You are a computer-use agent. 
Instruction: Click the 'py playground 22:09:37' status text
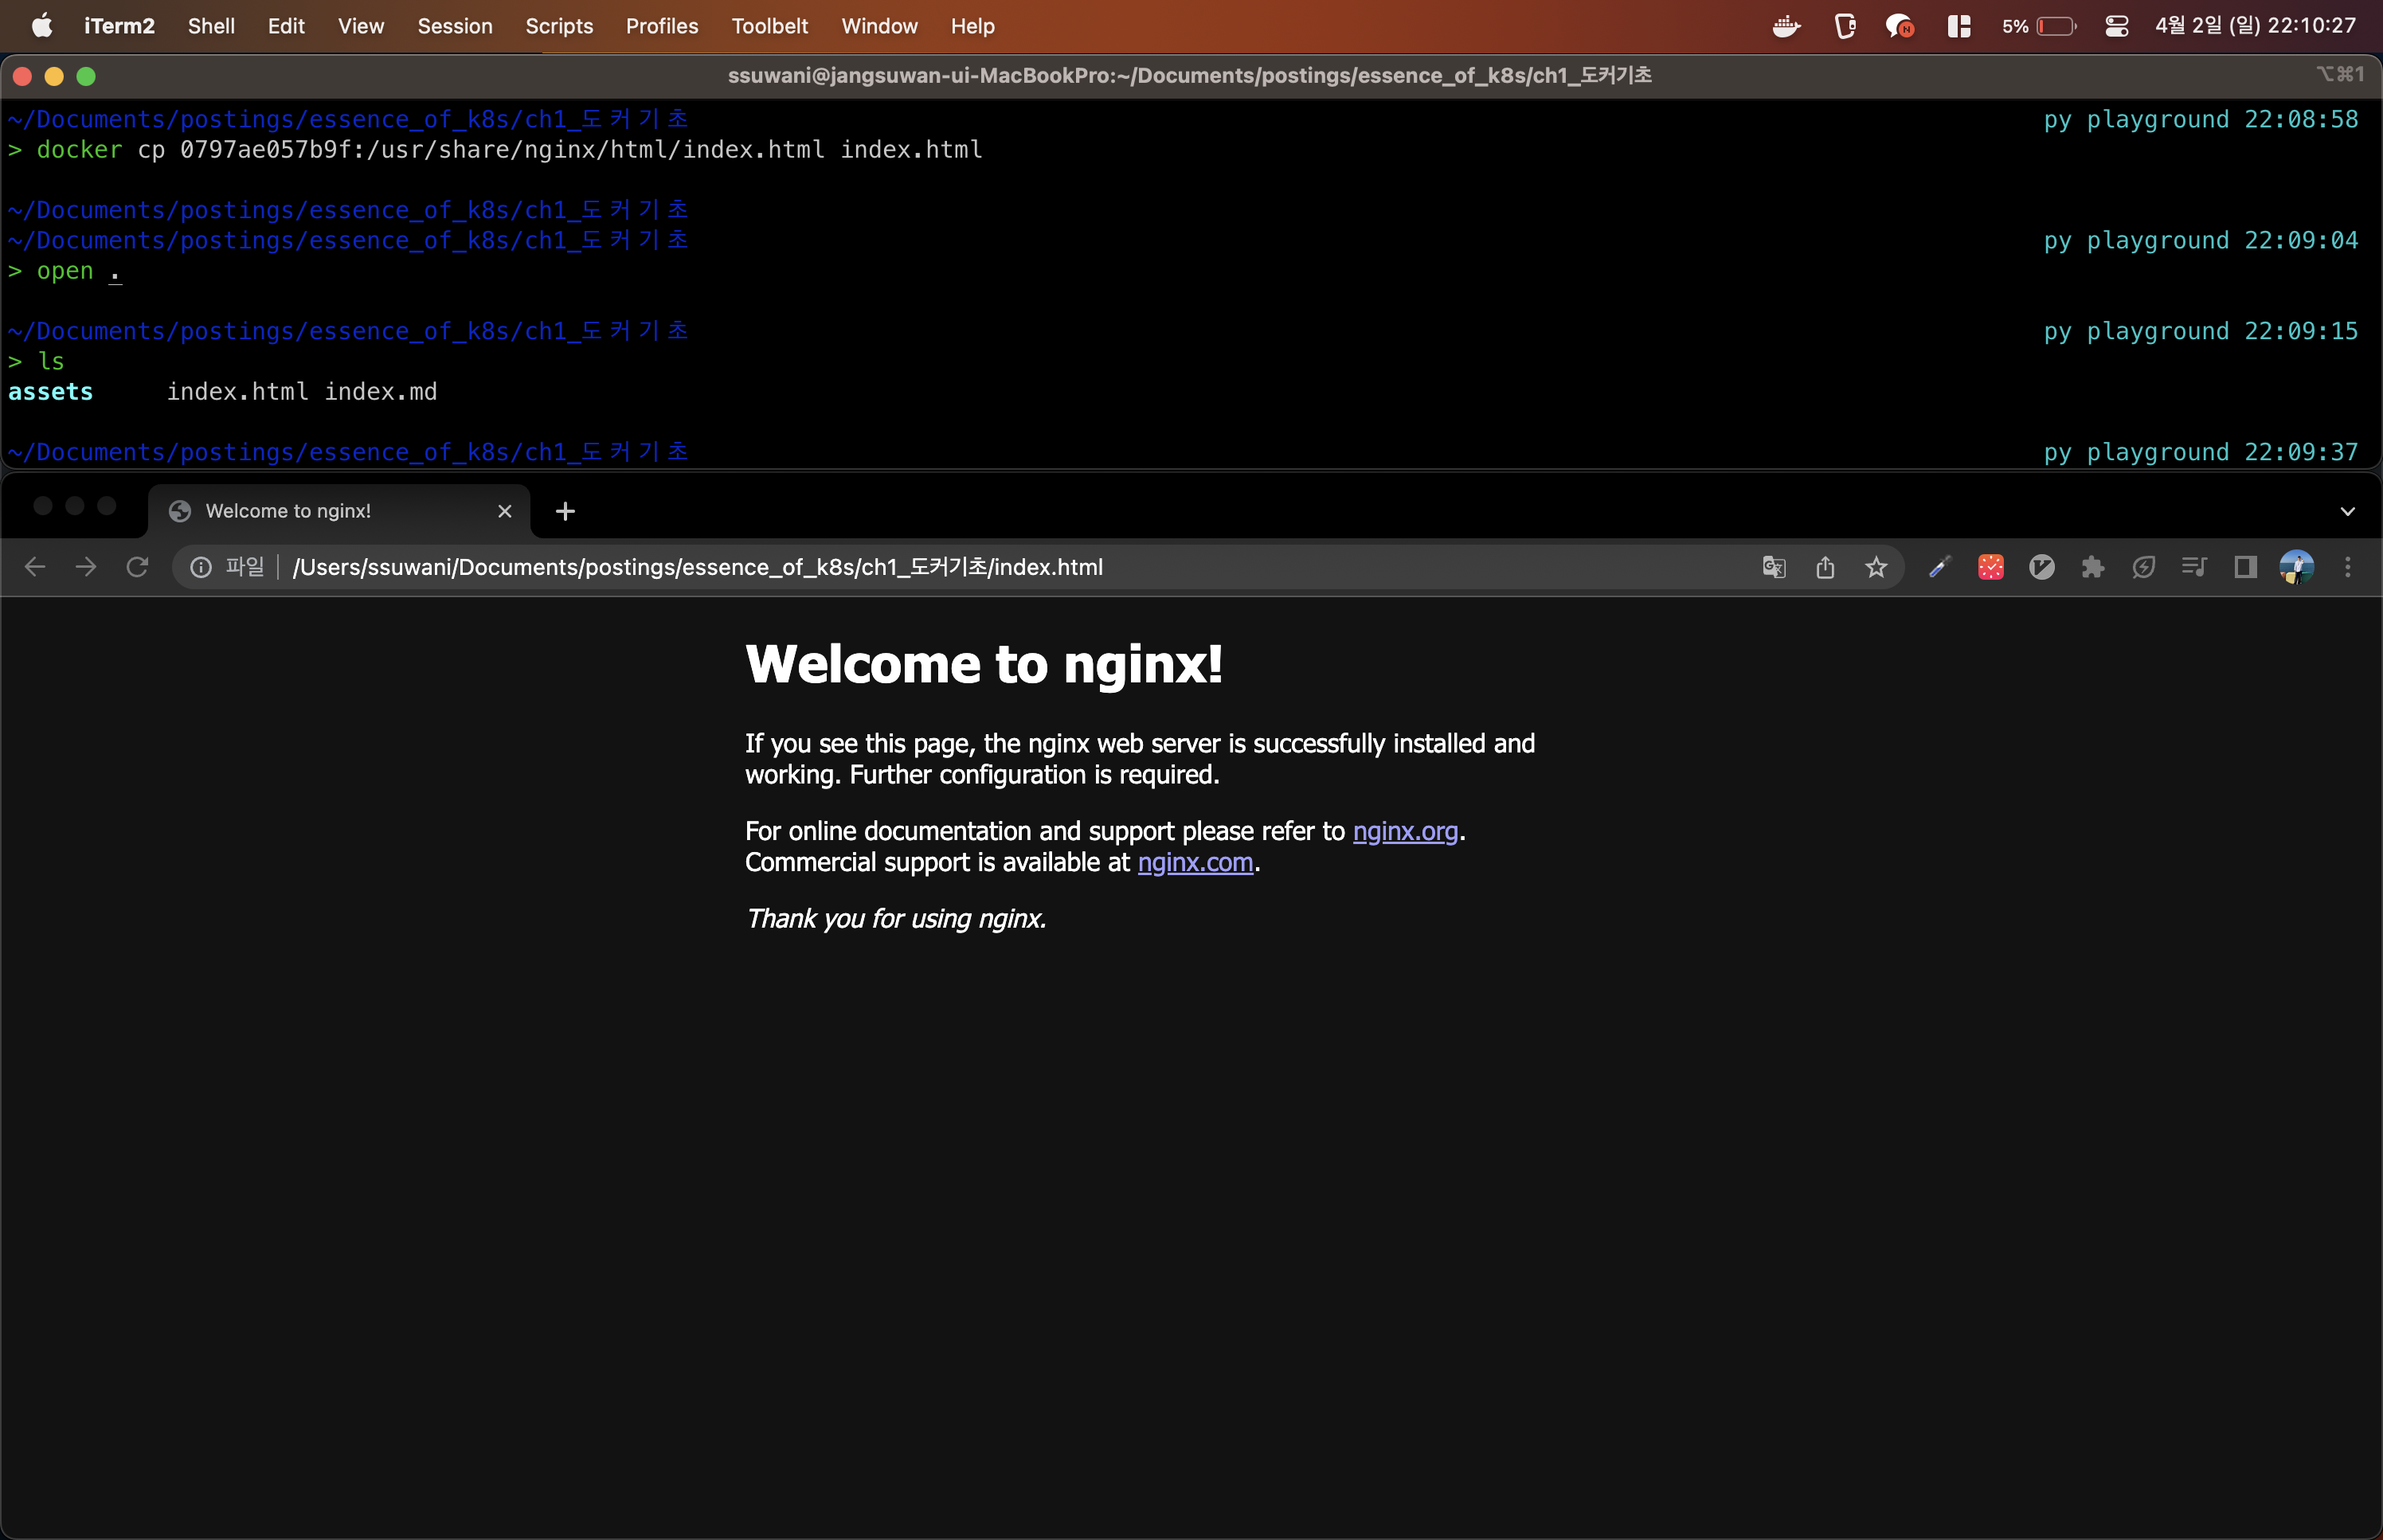(2200, 452)
